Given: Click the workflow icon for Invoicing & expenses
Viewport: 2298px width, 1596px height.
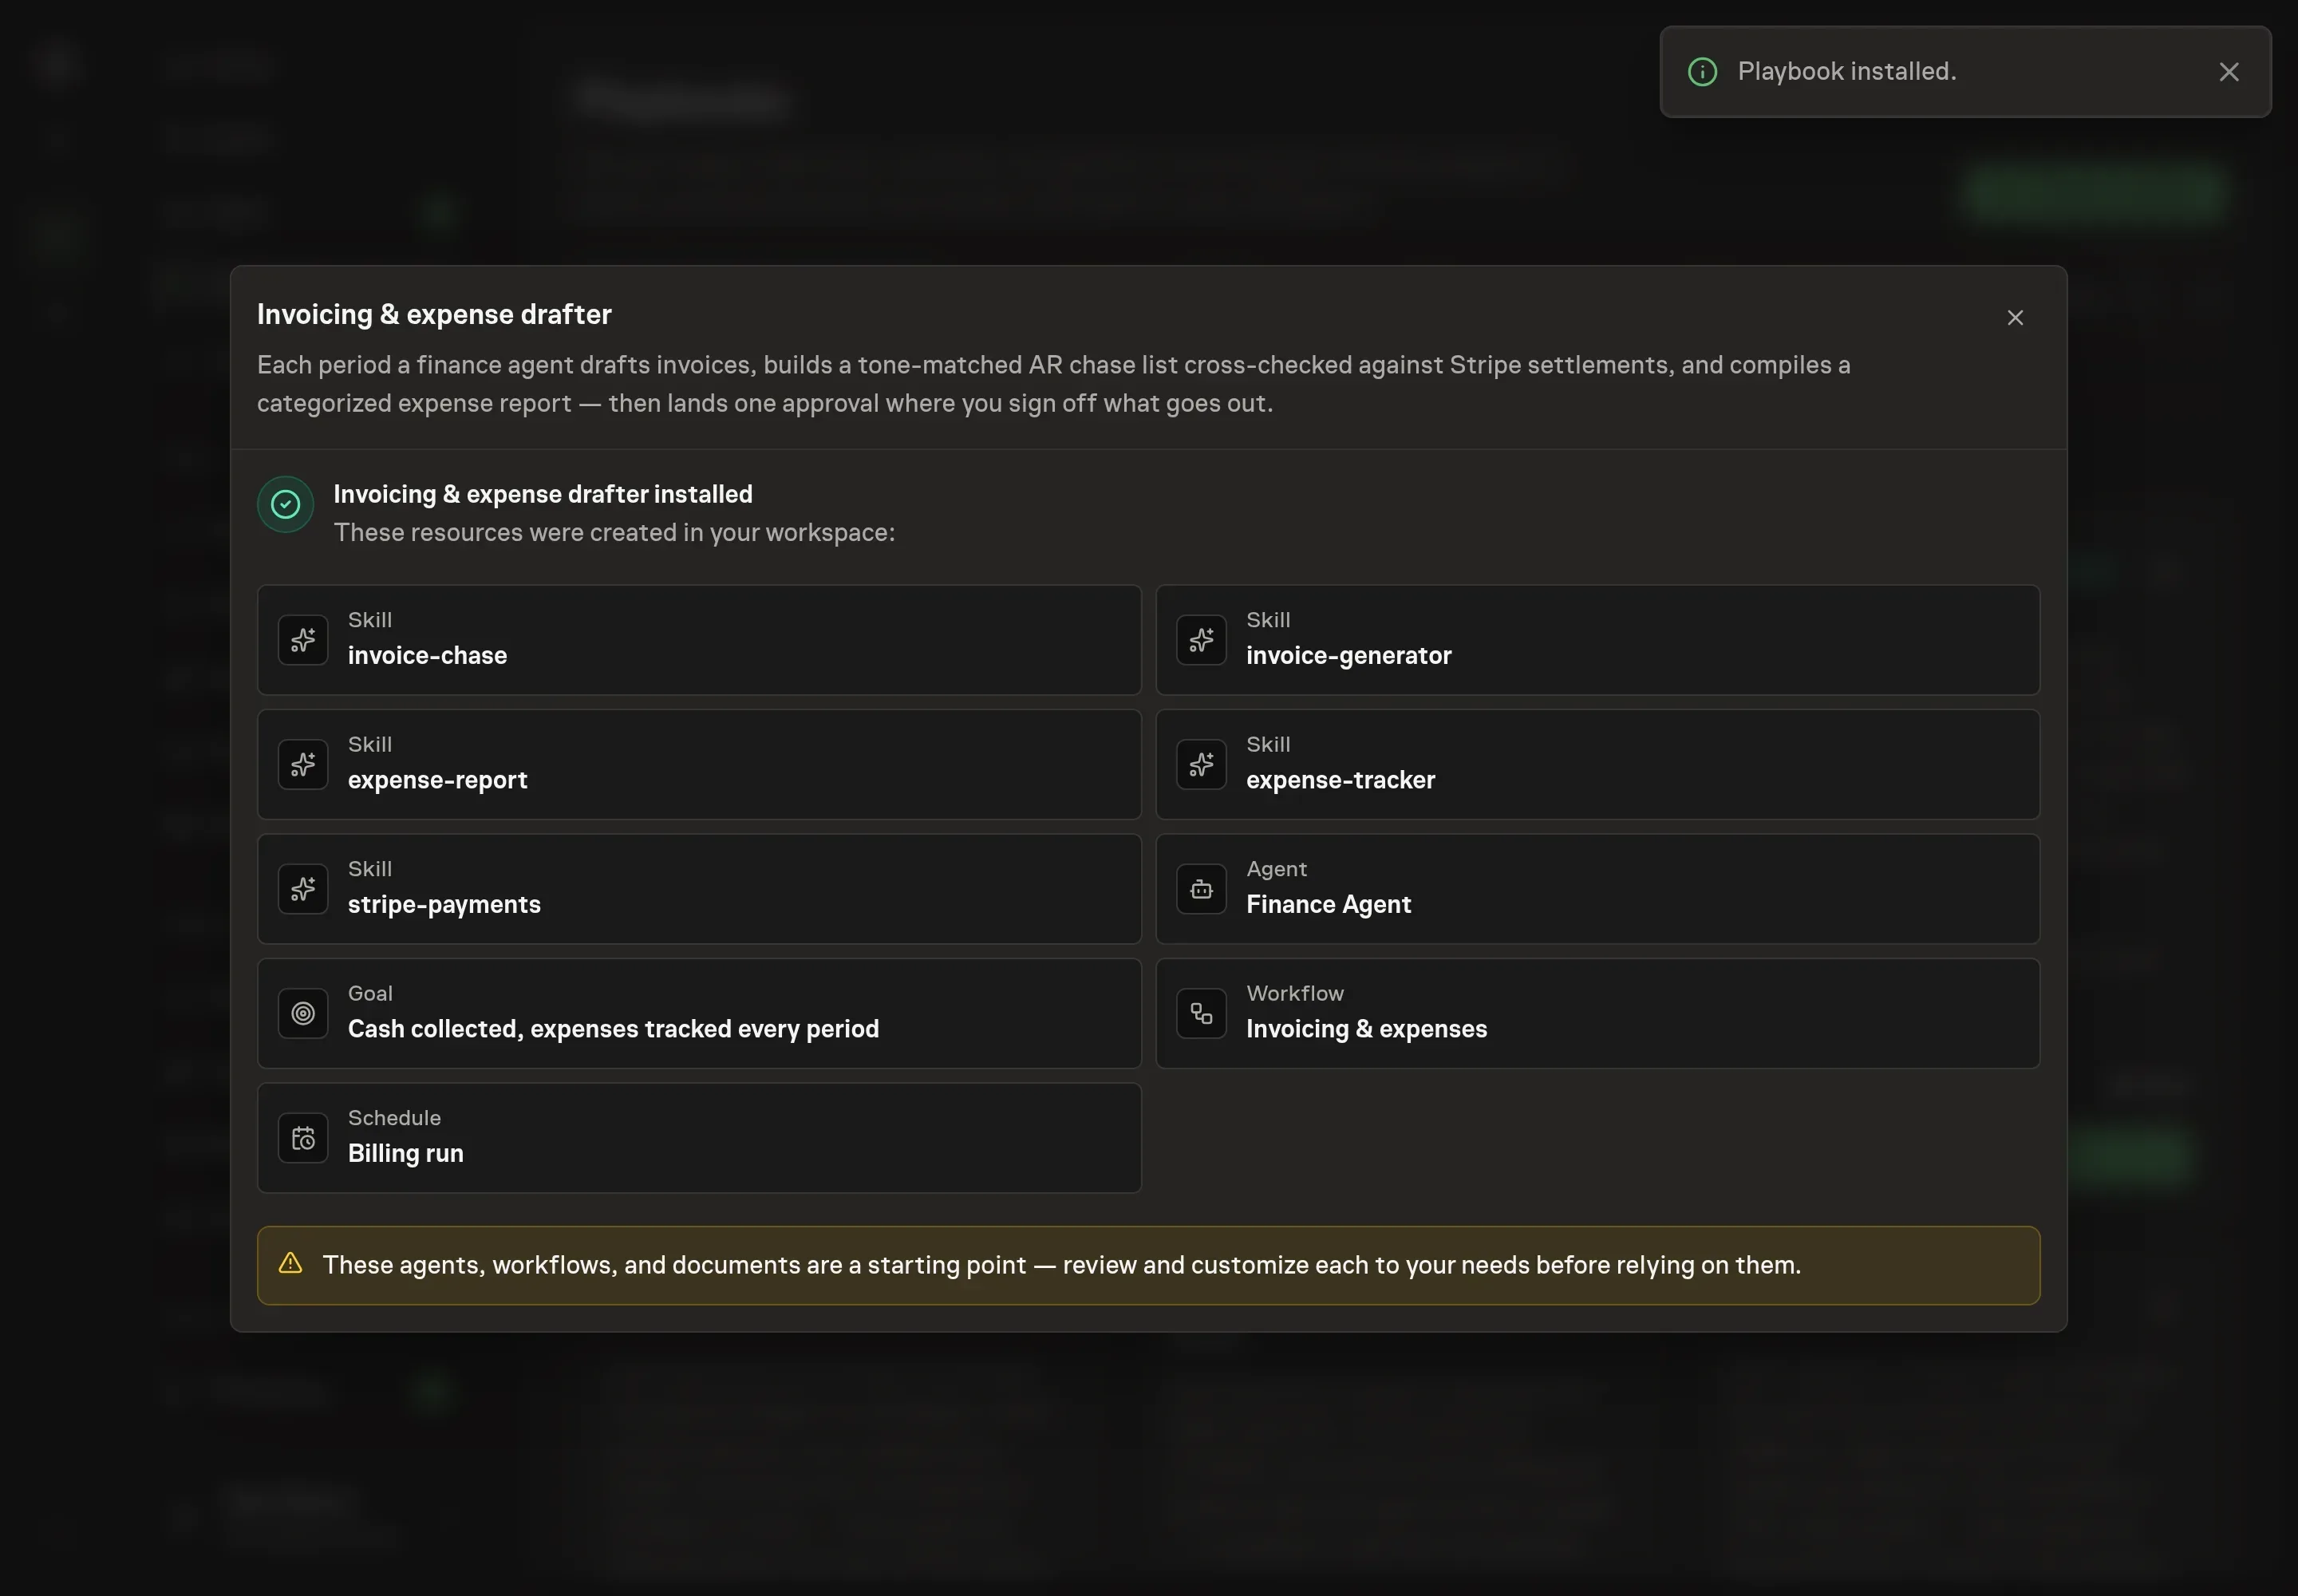Looking at the screenshot, I should pos(1201,1013).
